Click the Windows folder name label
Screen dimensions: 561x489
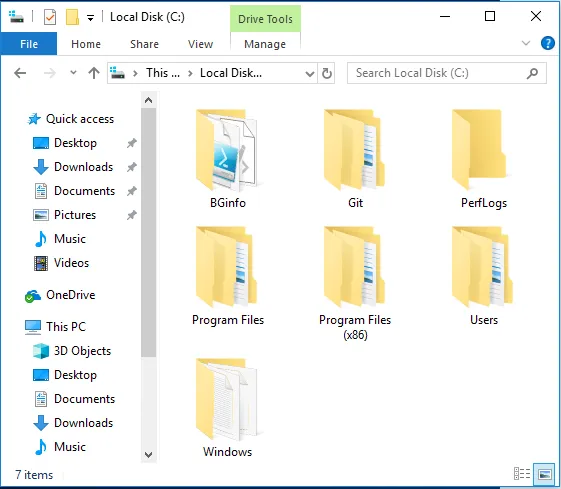click(x=227, y=452)
